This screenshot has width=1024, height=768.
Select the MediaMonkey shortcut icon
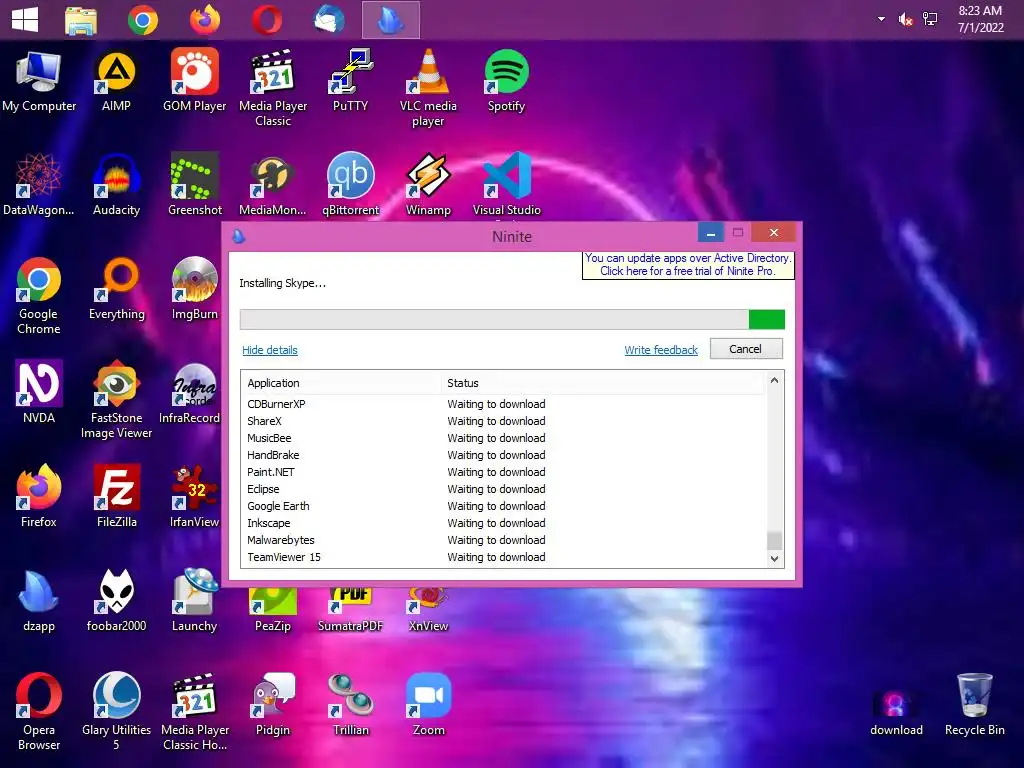tap(273, 185)
